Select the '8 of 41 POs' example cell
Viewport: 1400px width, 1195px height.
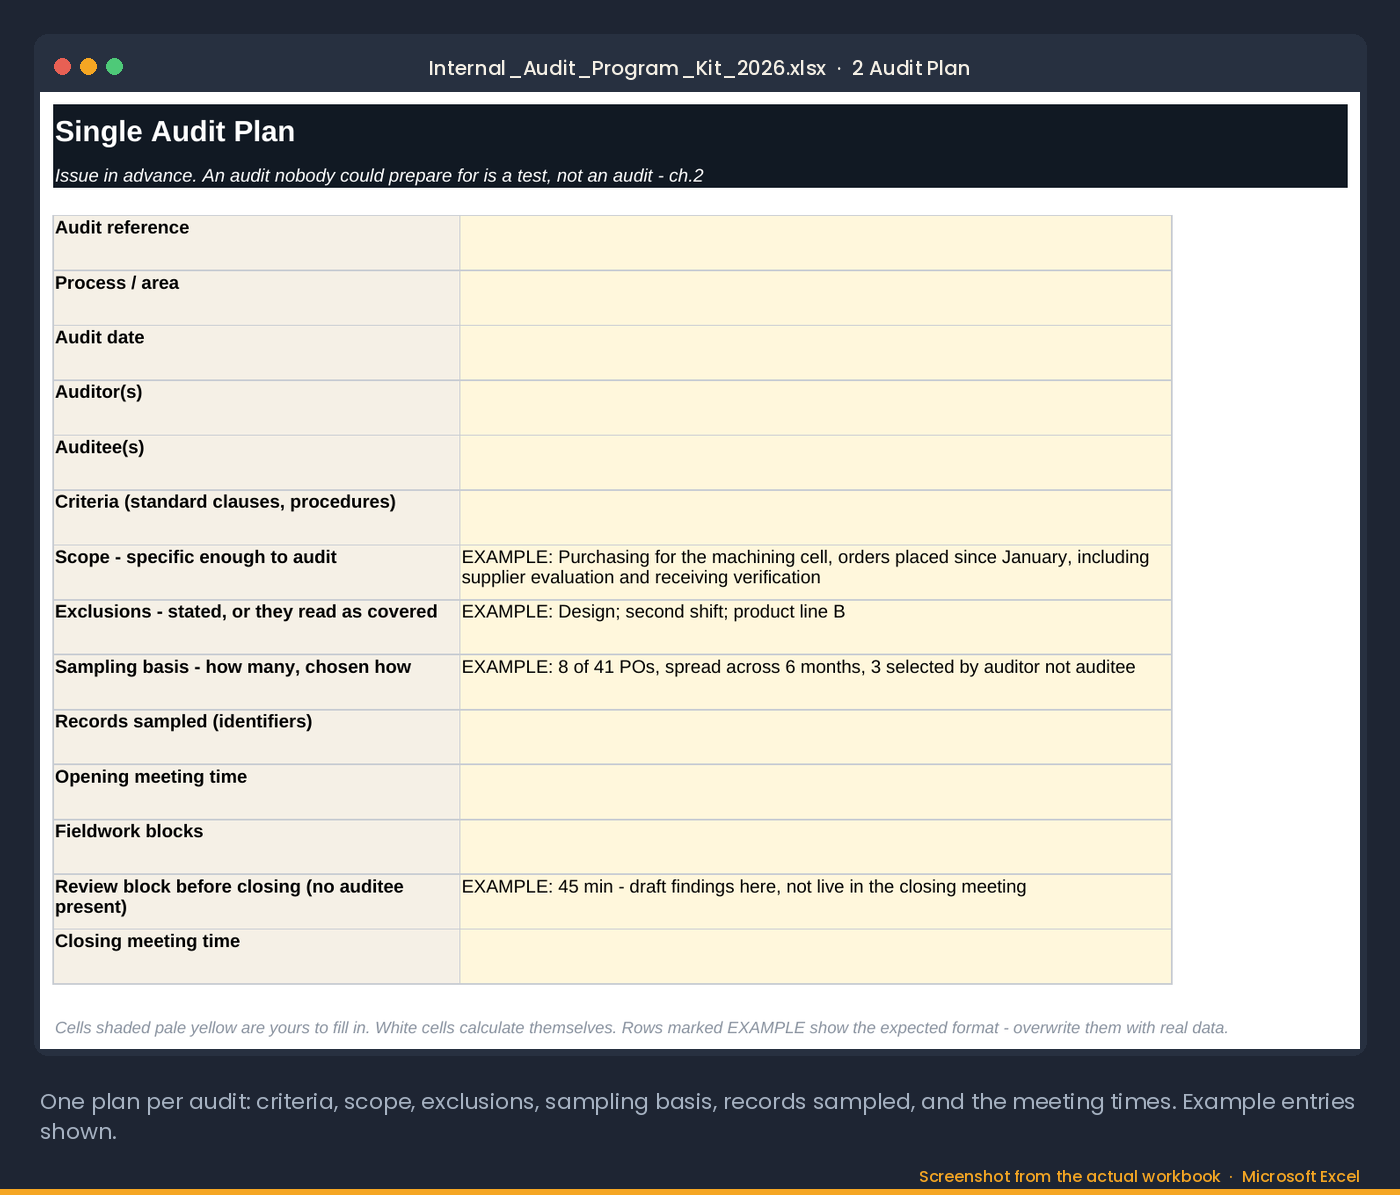815,683
